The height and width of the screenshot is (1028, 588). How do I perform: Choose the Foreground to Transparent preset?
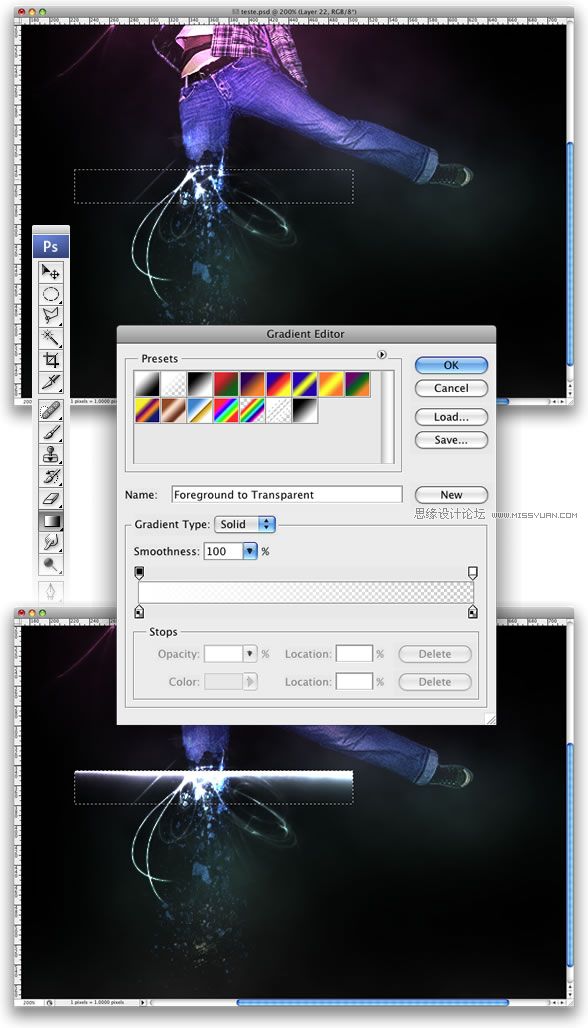coord(173,384)
